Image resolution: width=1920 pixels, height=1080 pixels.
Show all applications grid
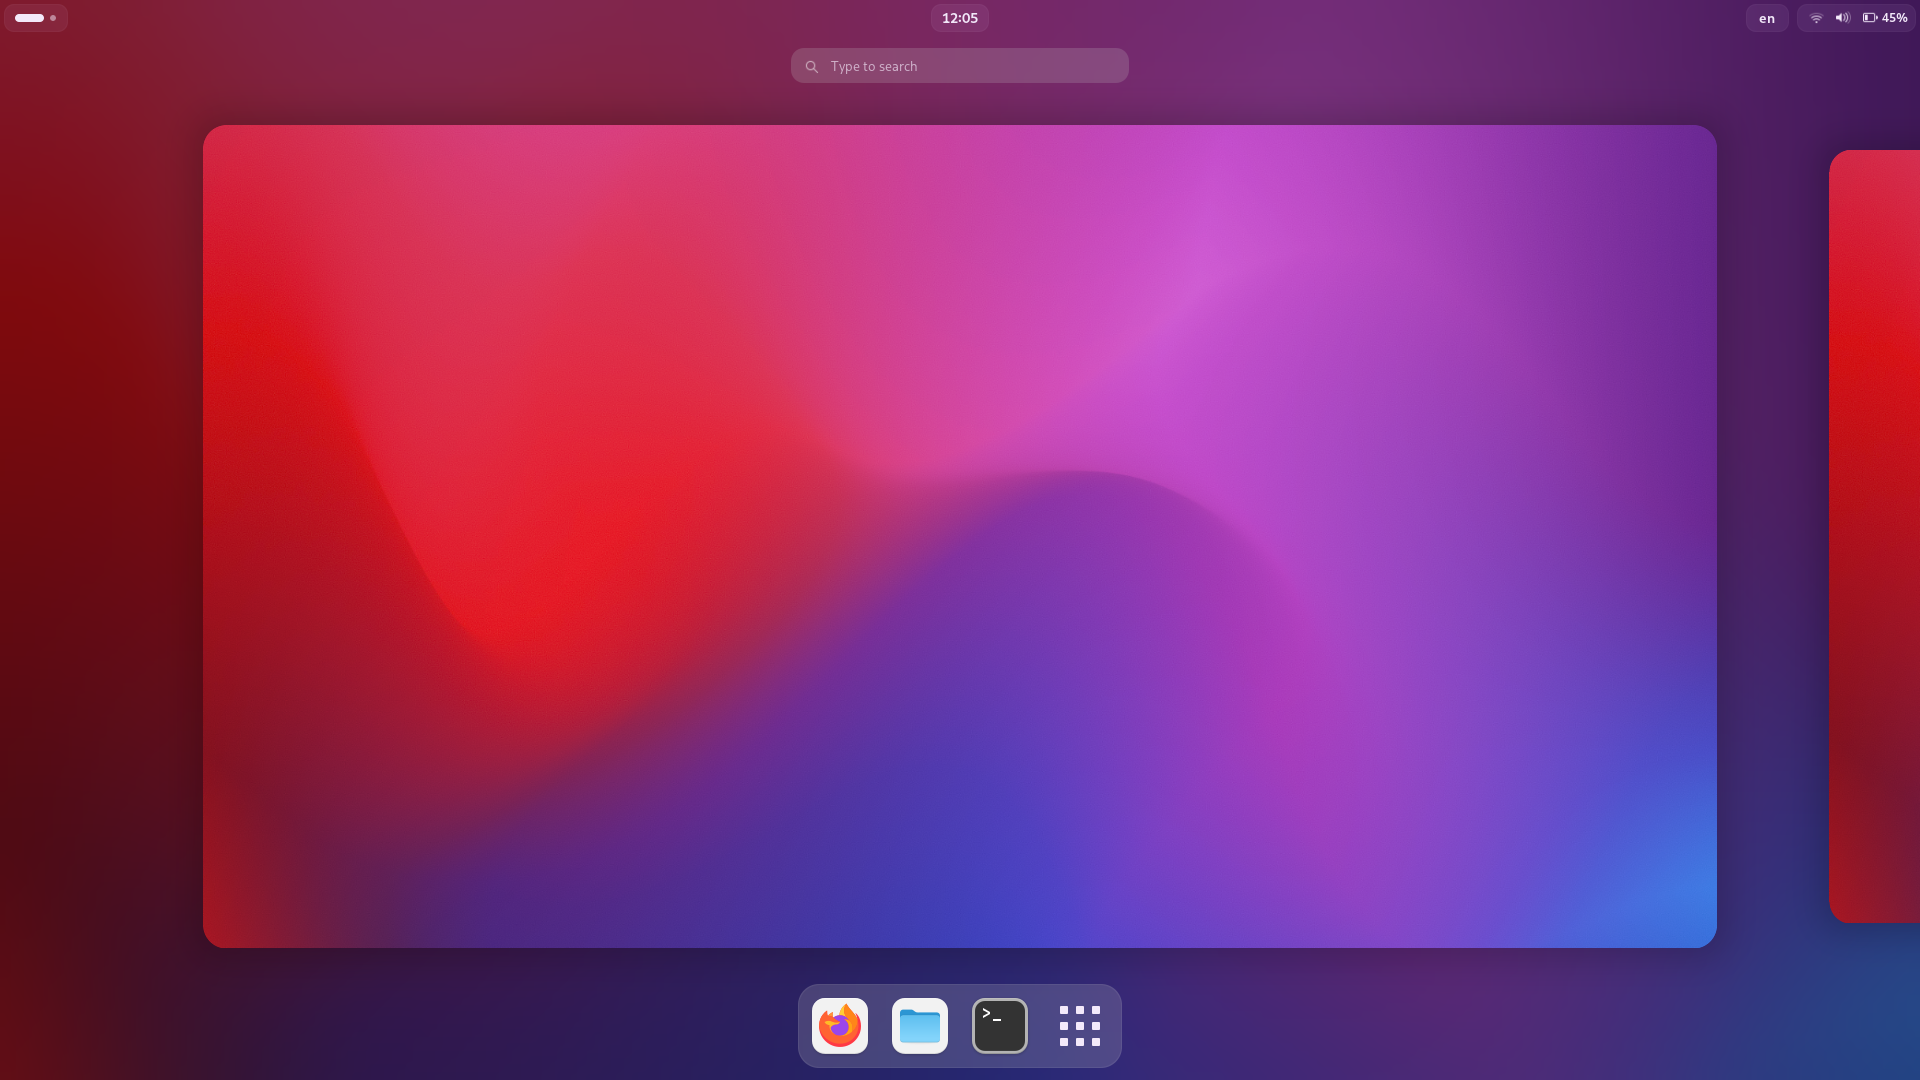point(1080,1026)
